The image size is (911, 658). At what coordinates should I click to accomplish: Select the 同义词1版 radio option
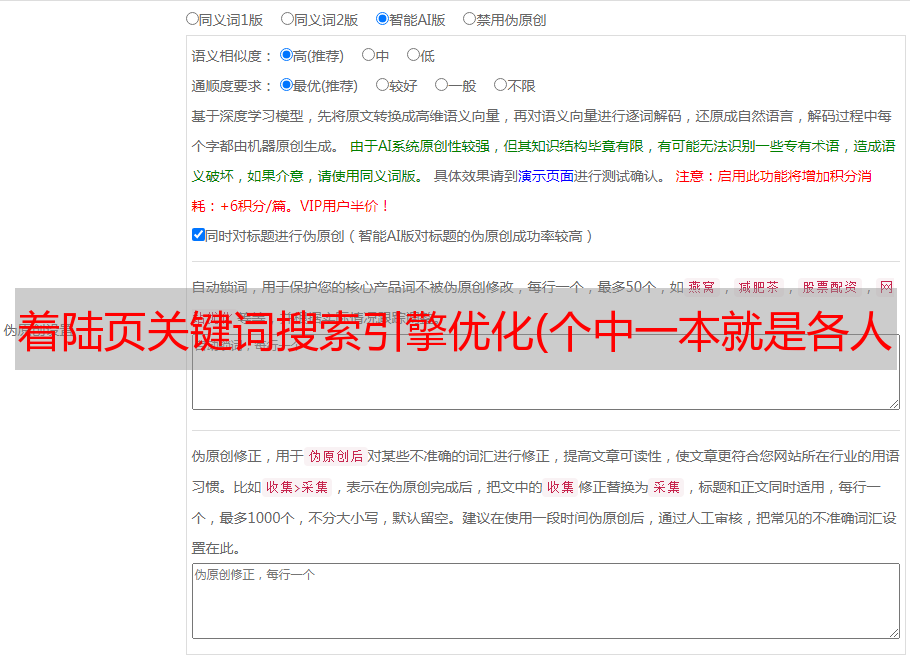(x=192, y=19)
